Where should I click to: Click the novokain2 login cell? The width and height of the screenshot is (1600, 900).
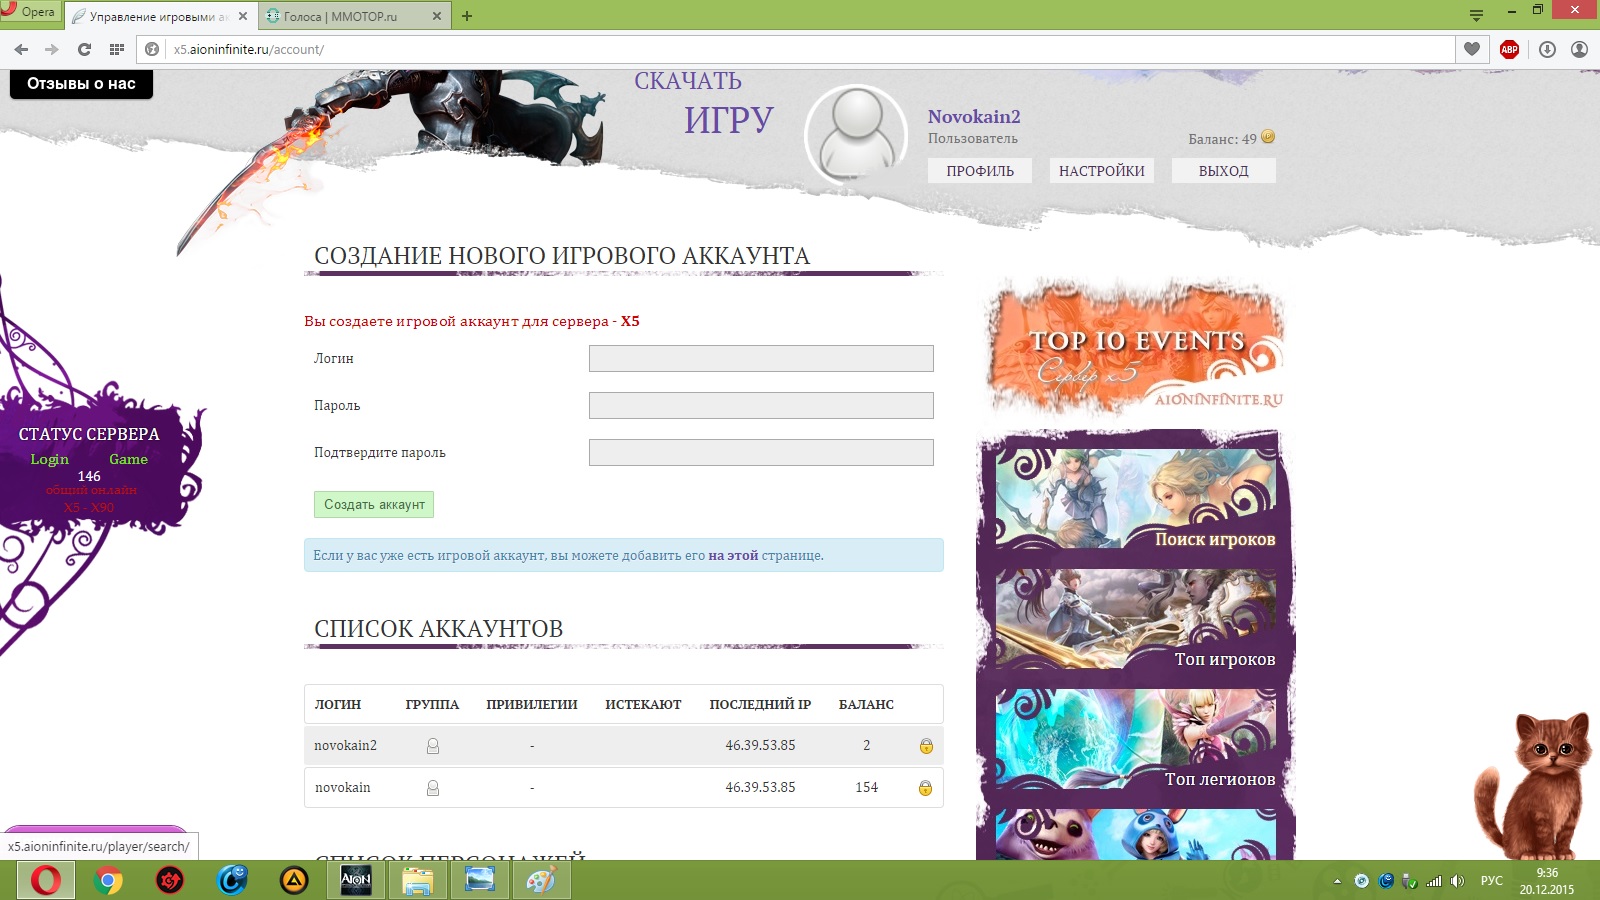pos(346,745)
